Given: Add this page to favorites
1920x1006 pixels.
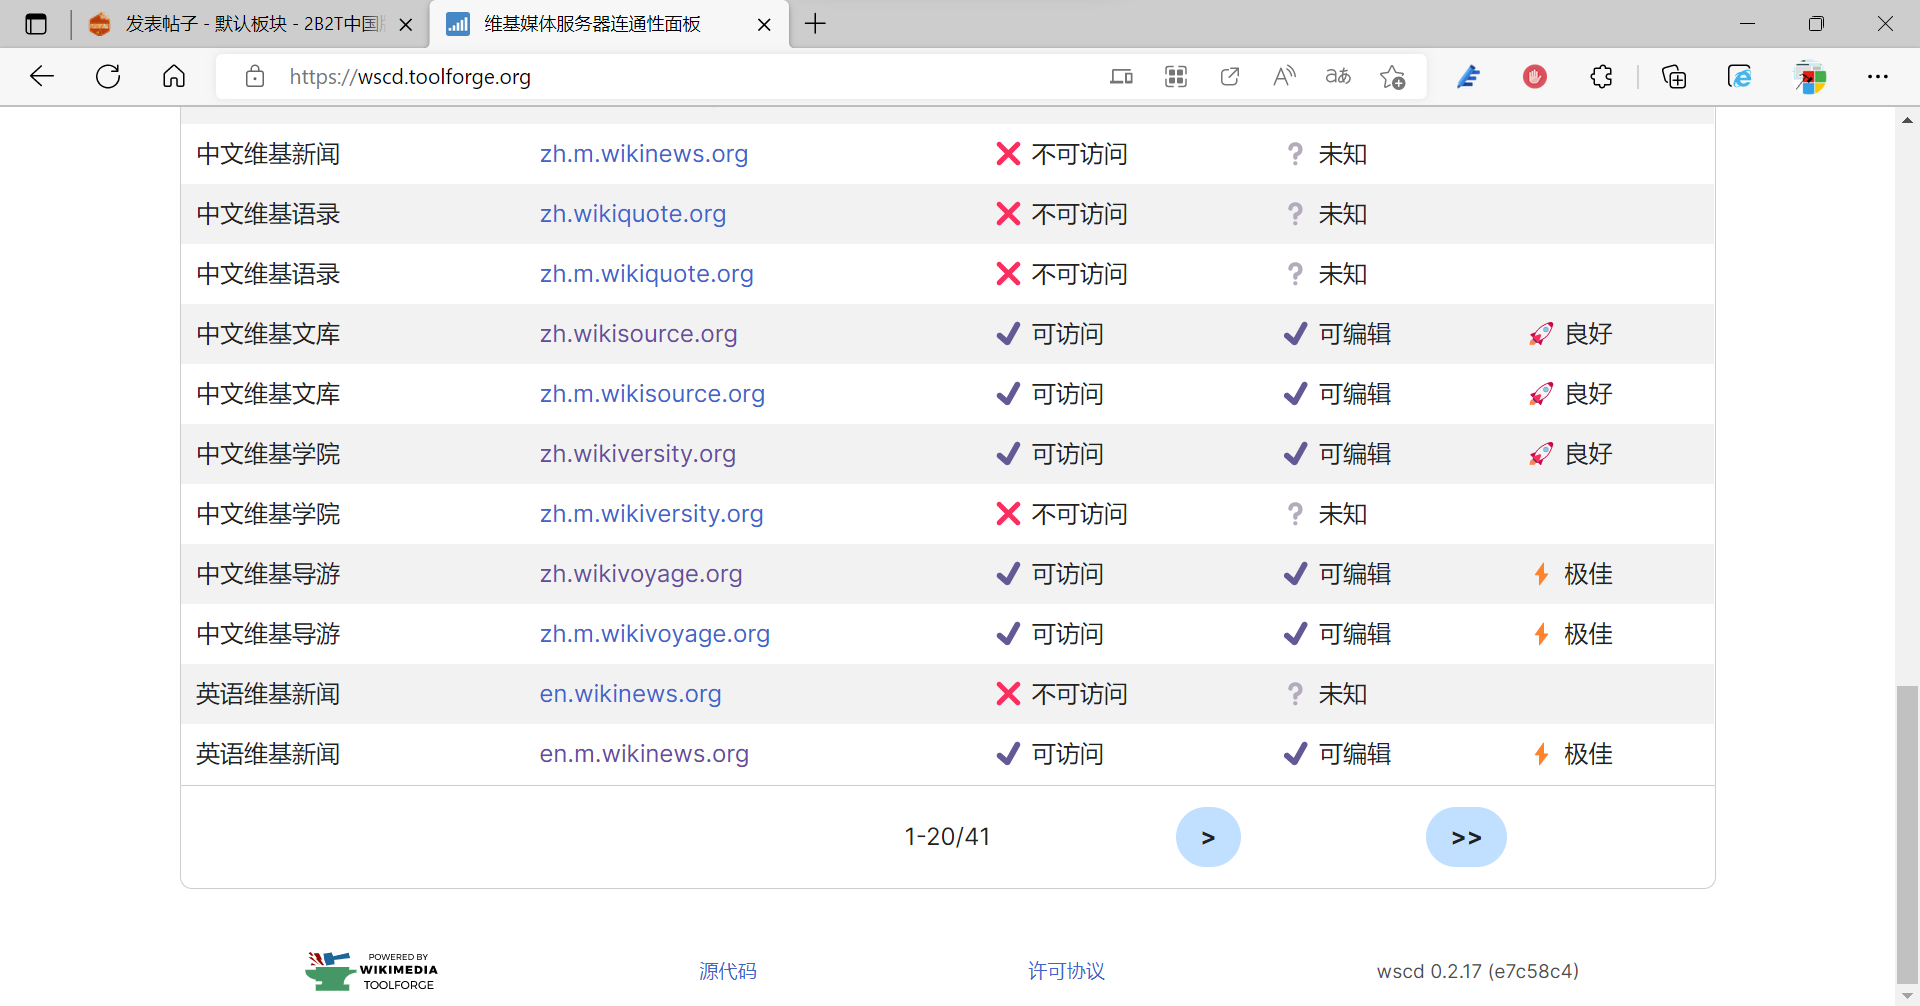Looking at the screenshot, I should coord(1392,76).
